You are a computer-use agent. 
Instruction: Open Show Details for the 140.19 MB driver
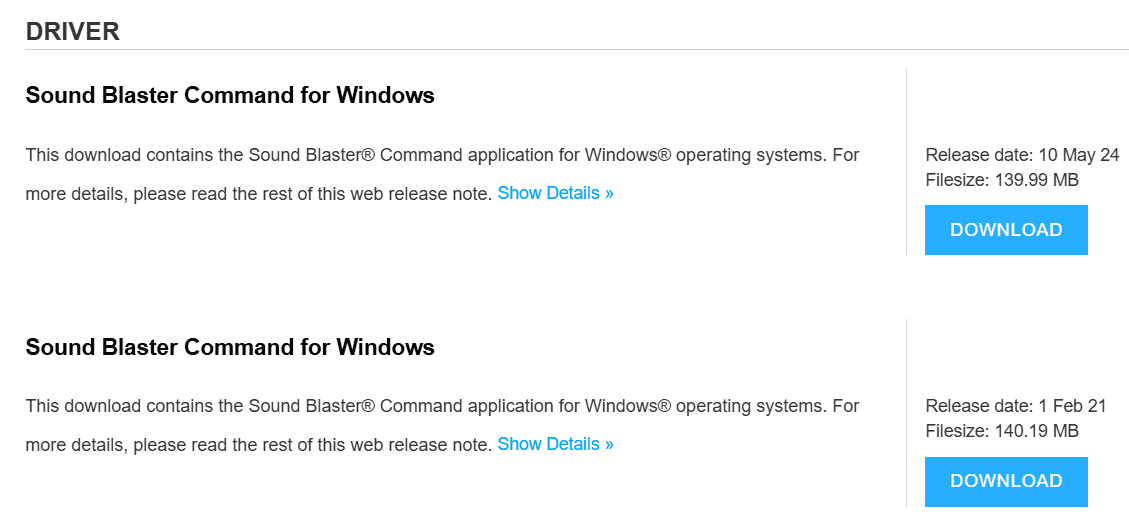(x=555, y=444)
